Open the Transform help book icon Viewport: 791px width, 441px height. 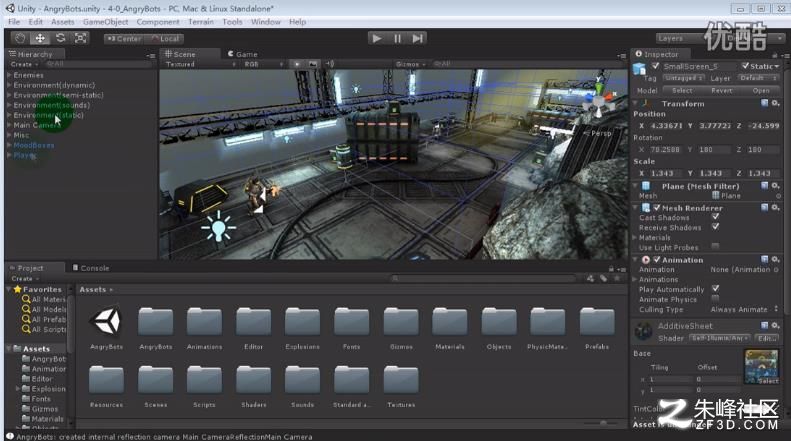click(765, 103)
